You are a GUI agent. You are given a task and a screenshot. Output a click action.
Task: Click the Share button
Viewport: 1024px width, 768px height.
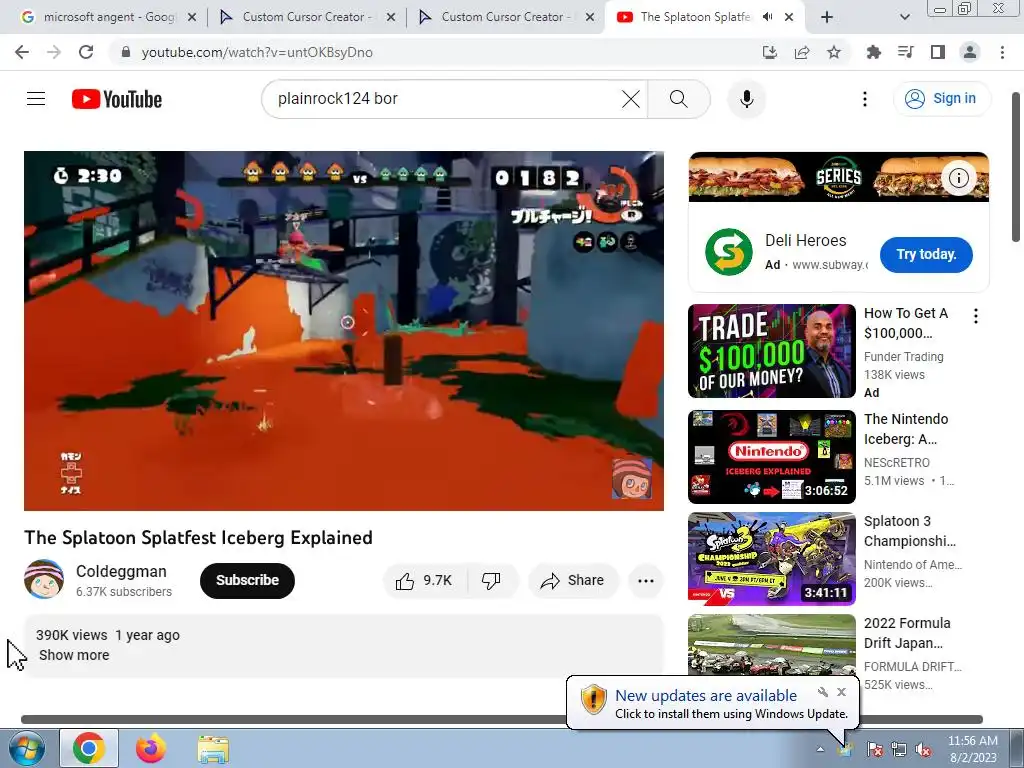(573, 581)
